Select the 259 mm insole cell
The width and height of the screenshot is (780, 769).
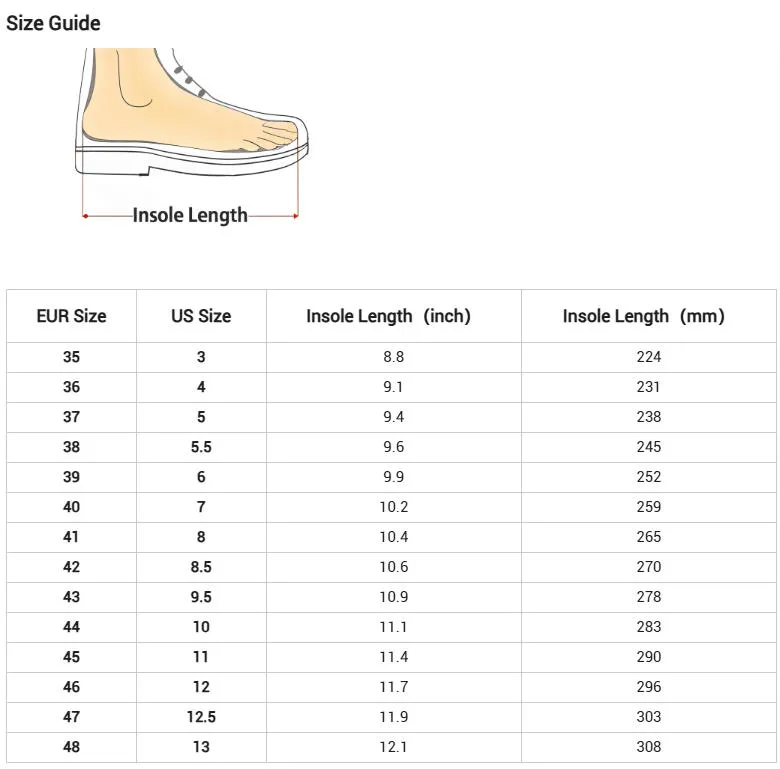(648, 507)
